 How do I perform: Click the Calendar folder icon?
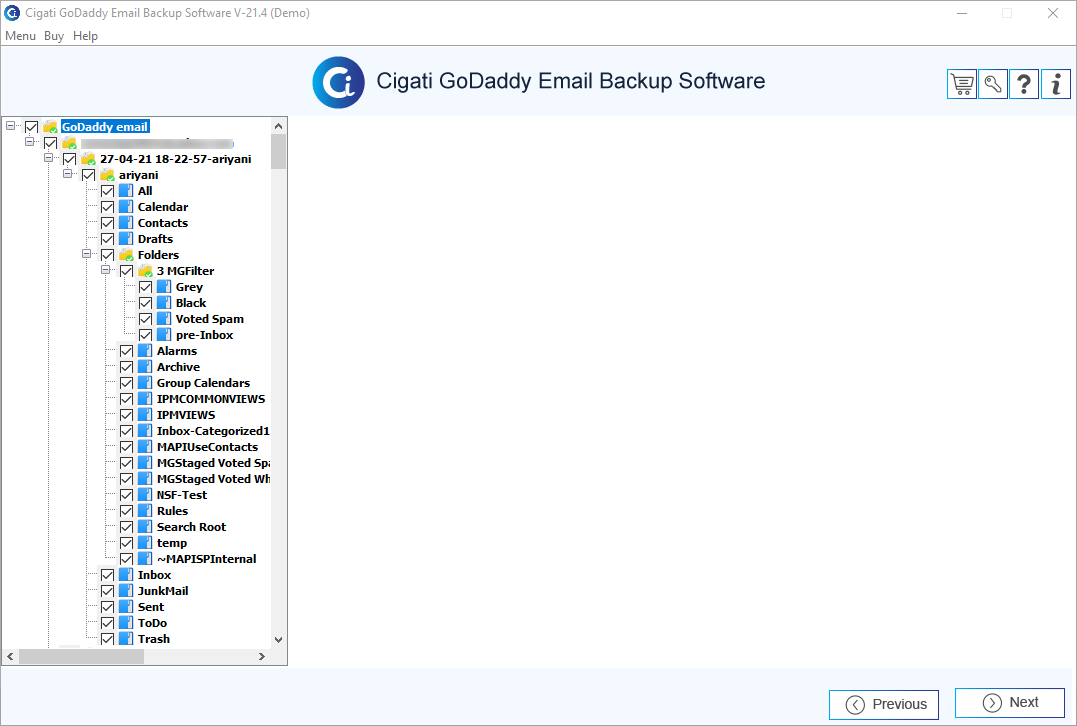click(126, 207)
